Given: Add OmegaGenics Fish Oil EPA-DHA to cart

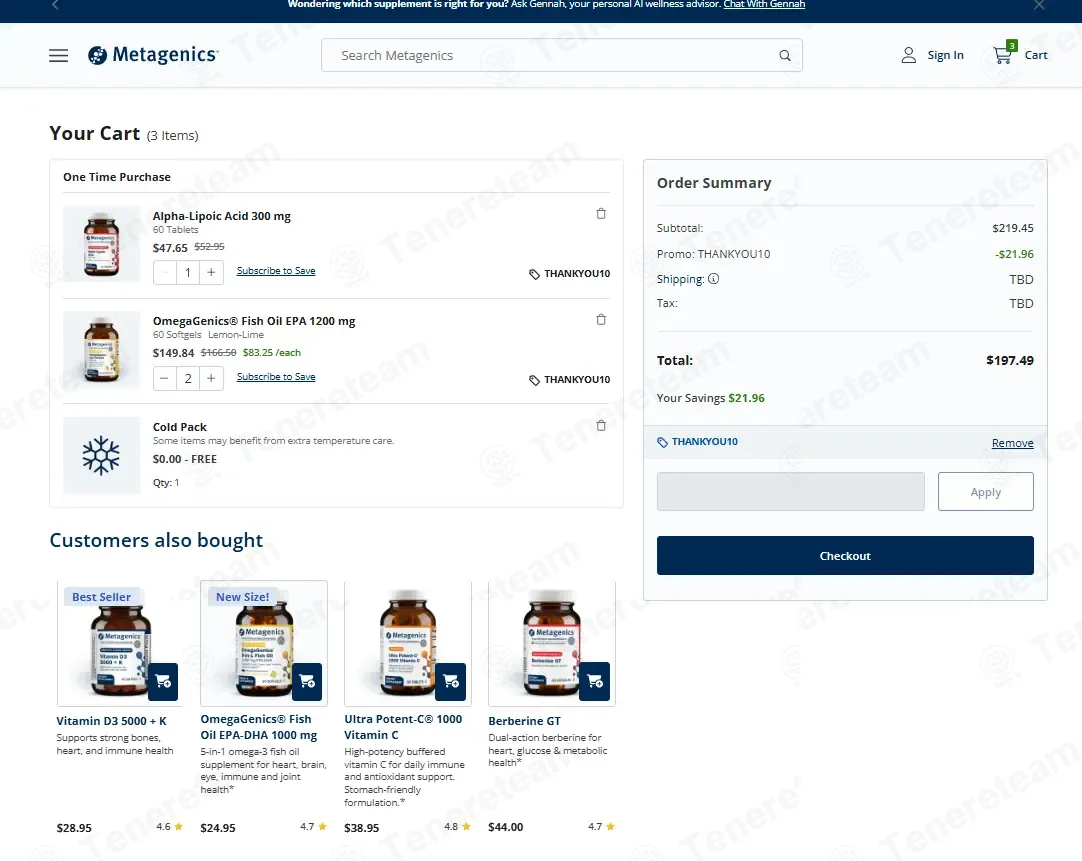Looking at the screenshot, I should (307, 682).
